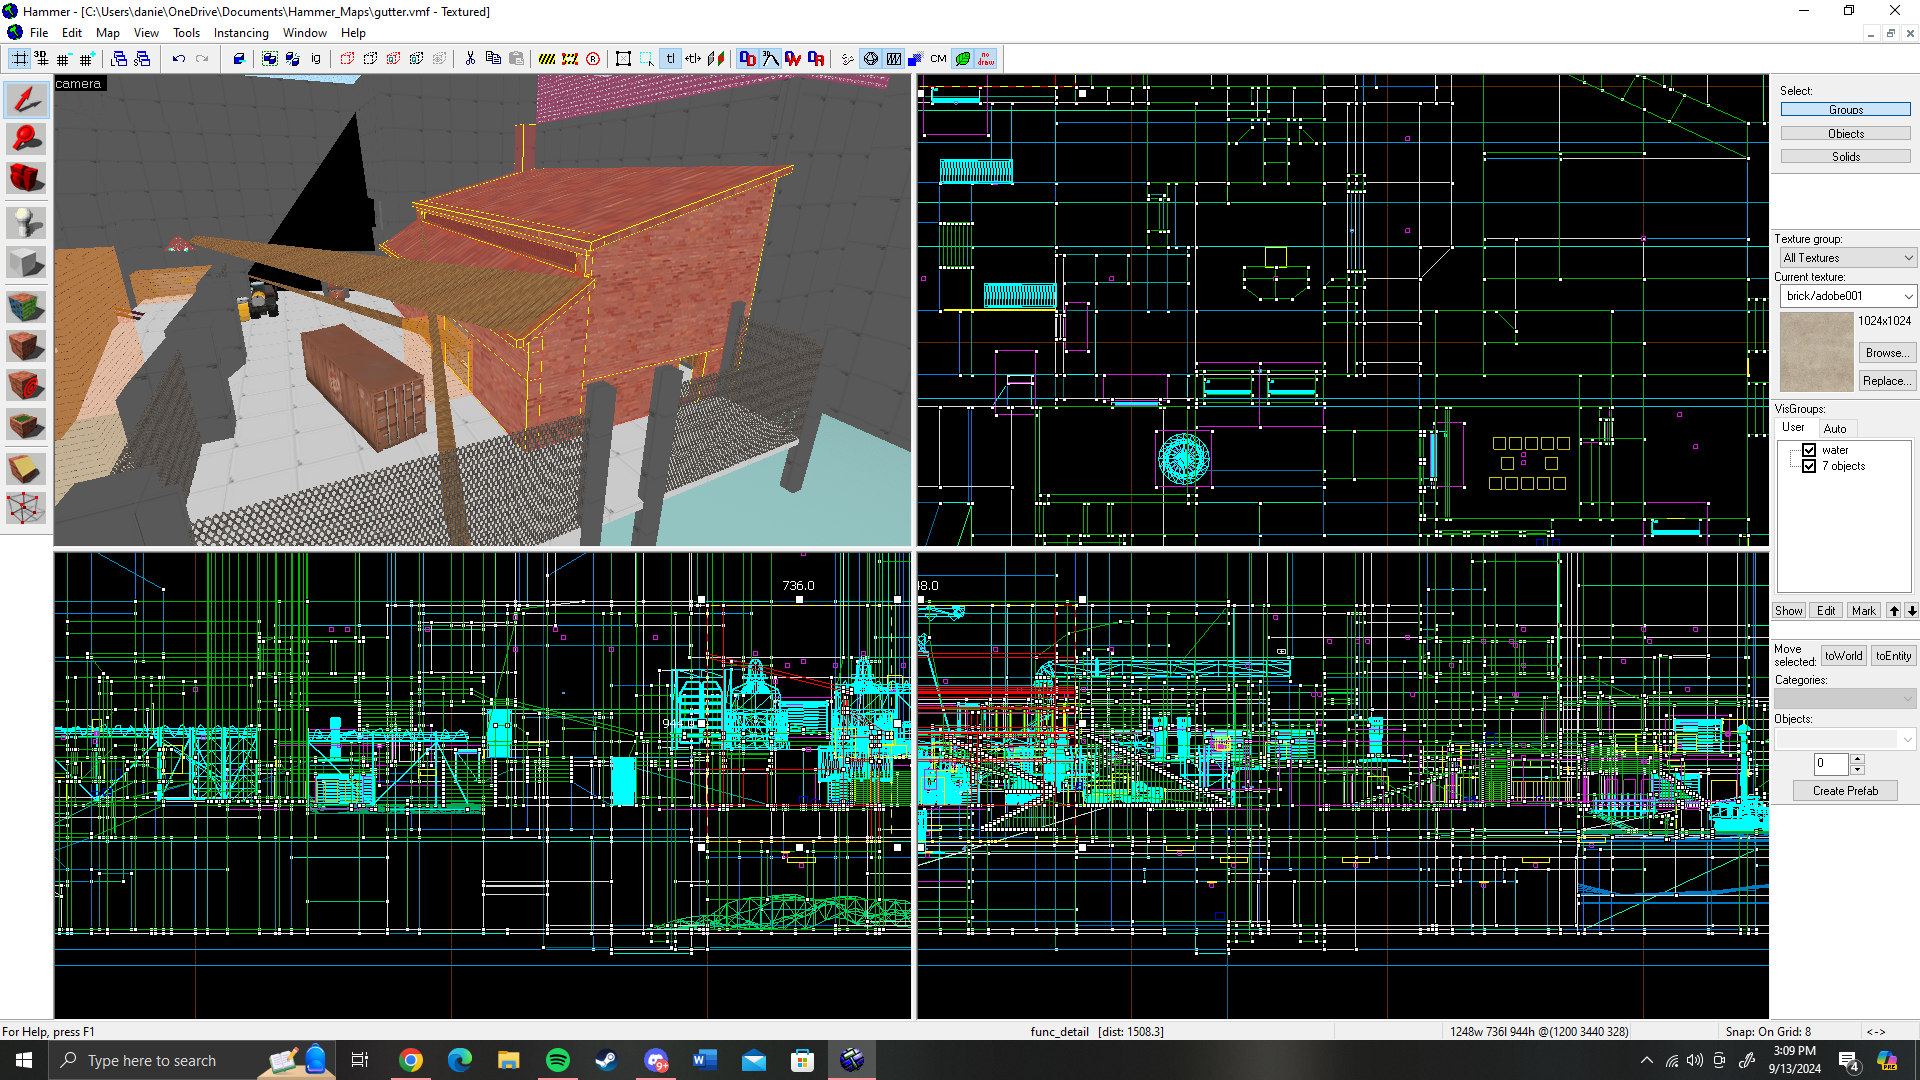
Task: Click the Undo arrow
Action: pyautogui.click(x=178, y=59)
